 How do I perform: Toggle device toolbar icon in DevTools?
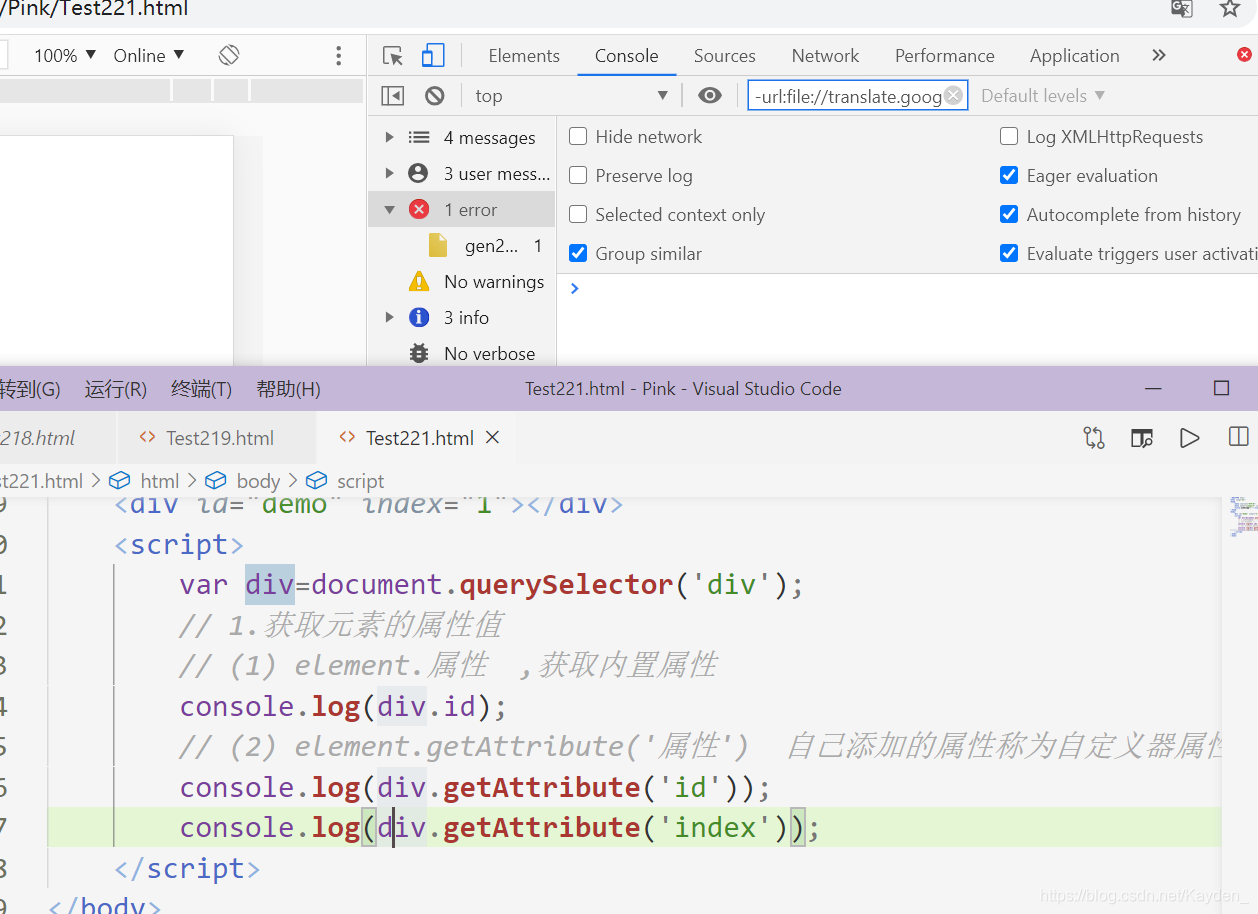(x=433, y=56)
